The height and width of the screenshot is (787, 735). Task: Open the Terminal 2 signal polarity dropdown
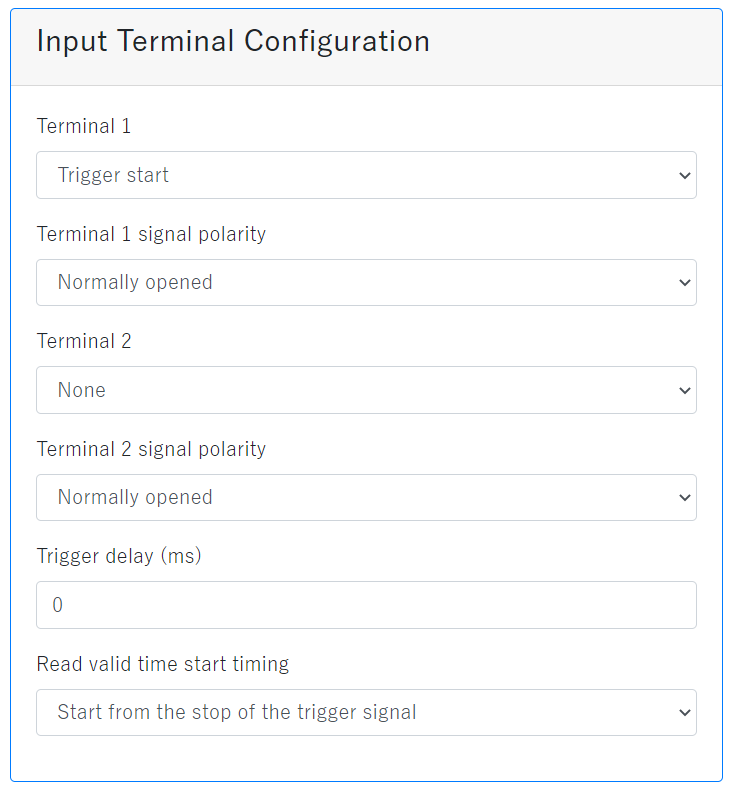[x=366, y=498]
